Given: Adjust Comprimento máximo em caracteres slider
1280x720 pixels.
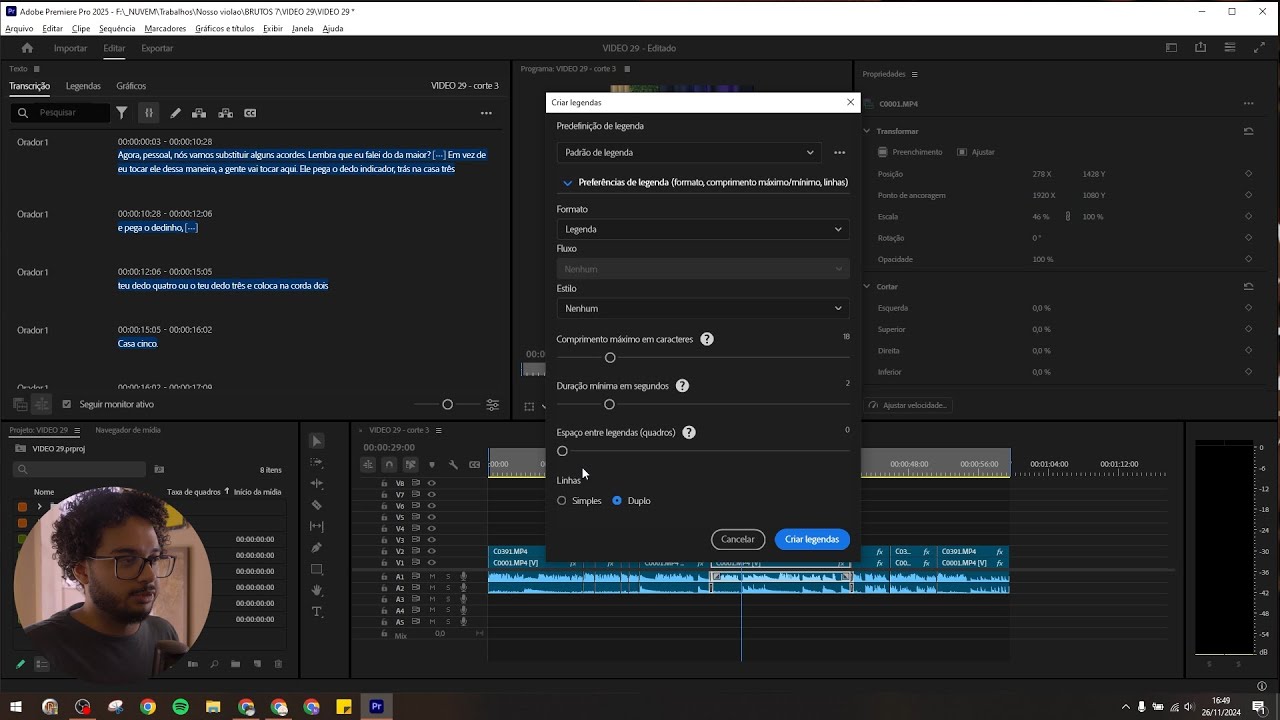Looking at the screenshot, I should tap(610, 358).
